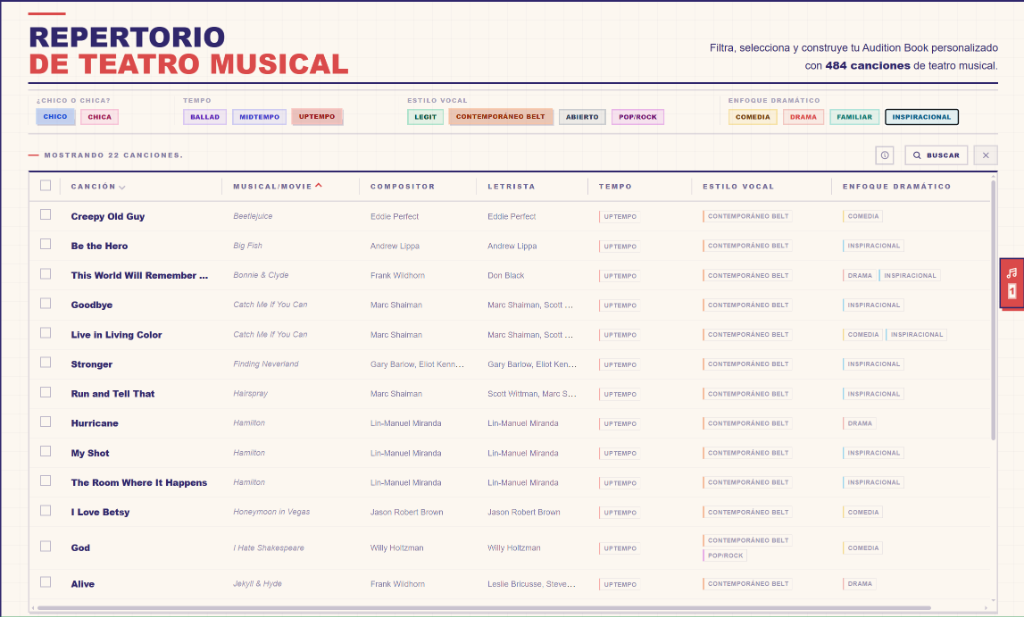Toggle the DRAMA dramatic focus filter chip
Screen dimensions: 1024x617
pos(803,117)
